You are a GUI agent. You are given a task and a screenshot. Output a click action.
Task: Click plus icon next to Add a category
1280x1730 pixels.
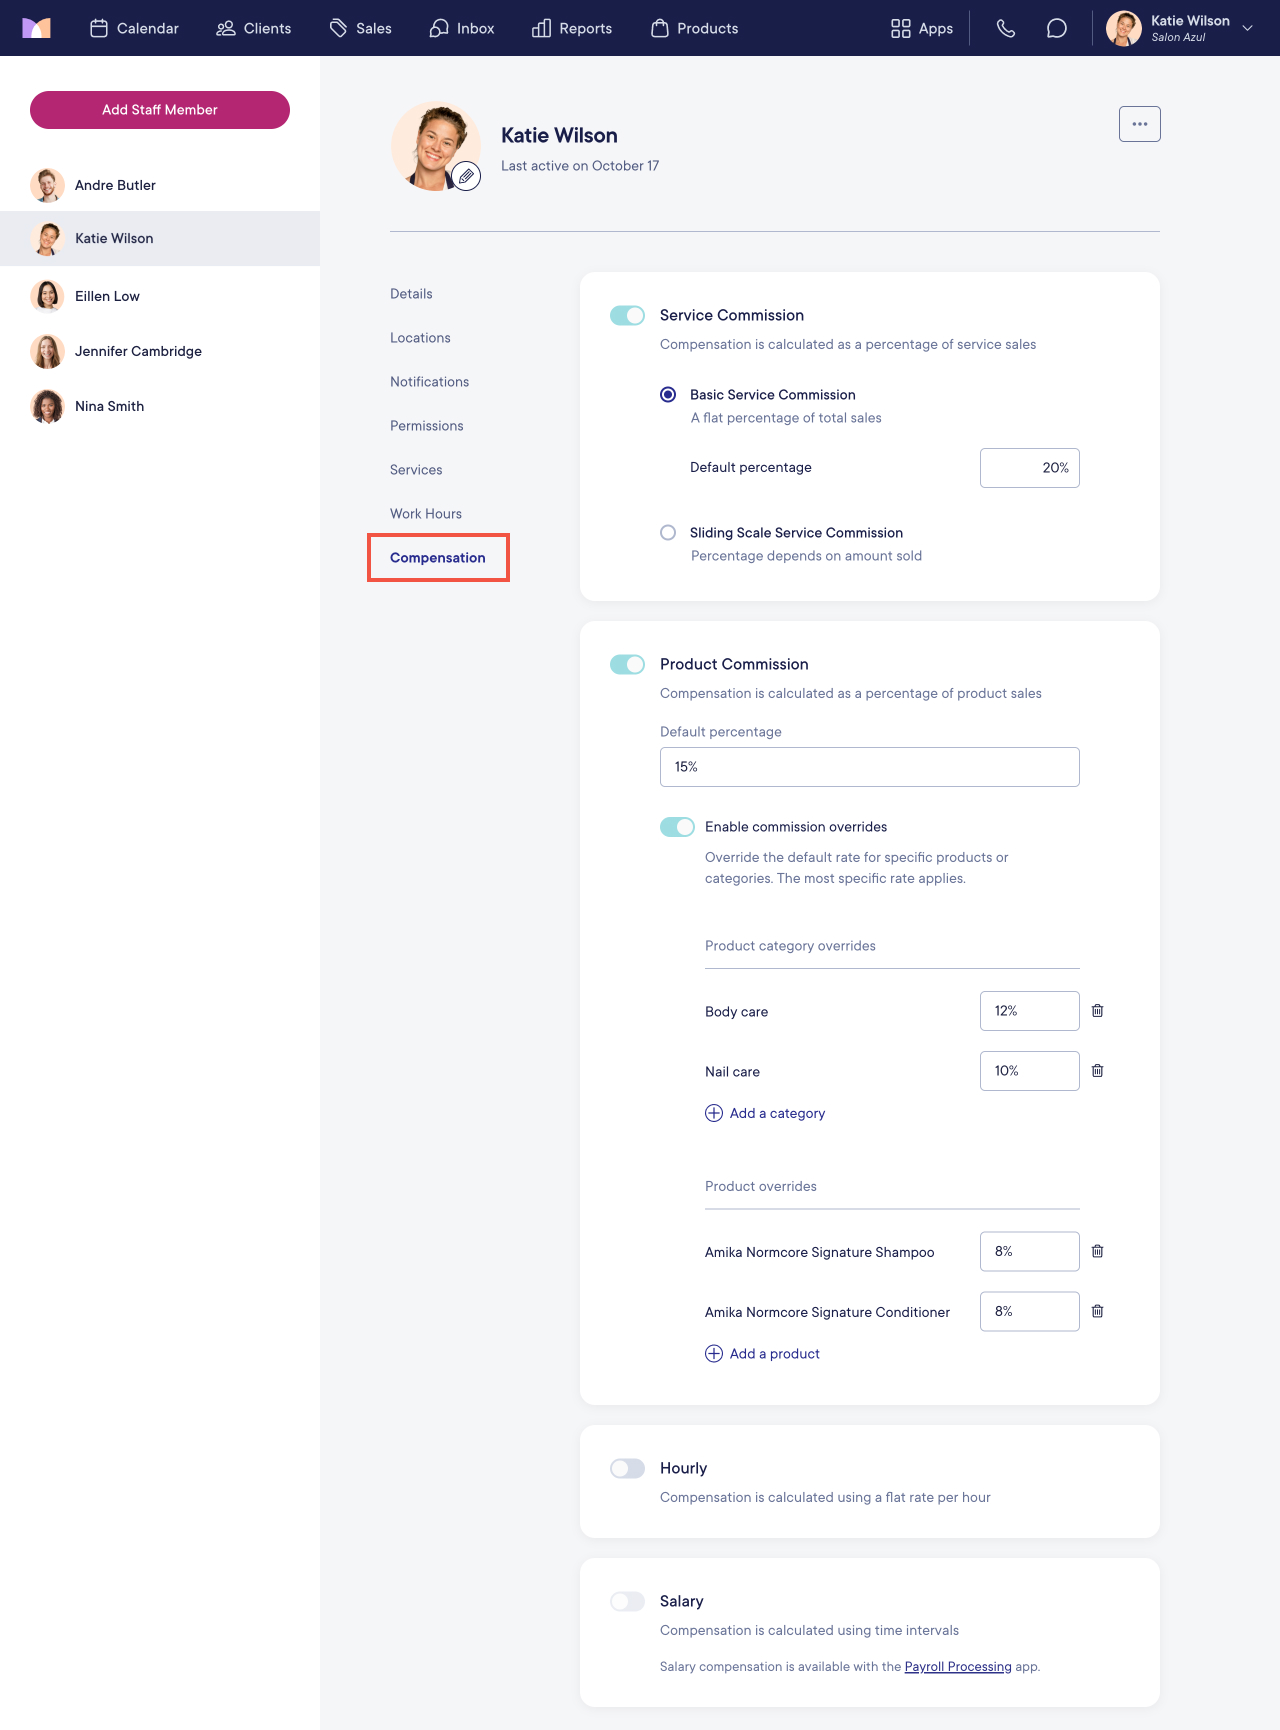[714, 1113]
